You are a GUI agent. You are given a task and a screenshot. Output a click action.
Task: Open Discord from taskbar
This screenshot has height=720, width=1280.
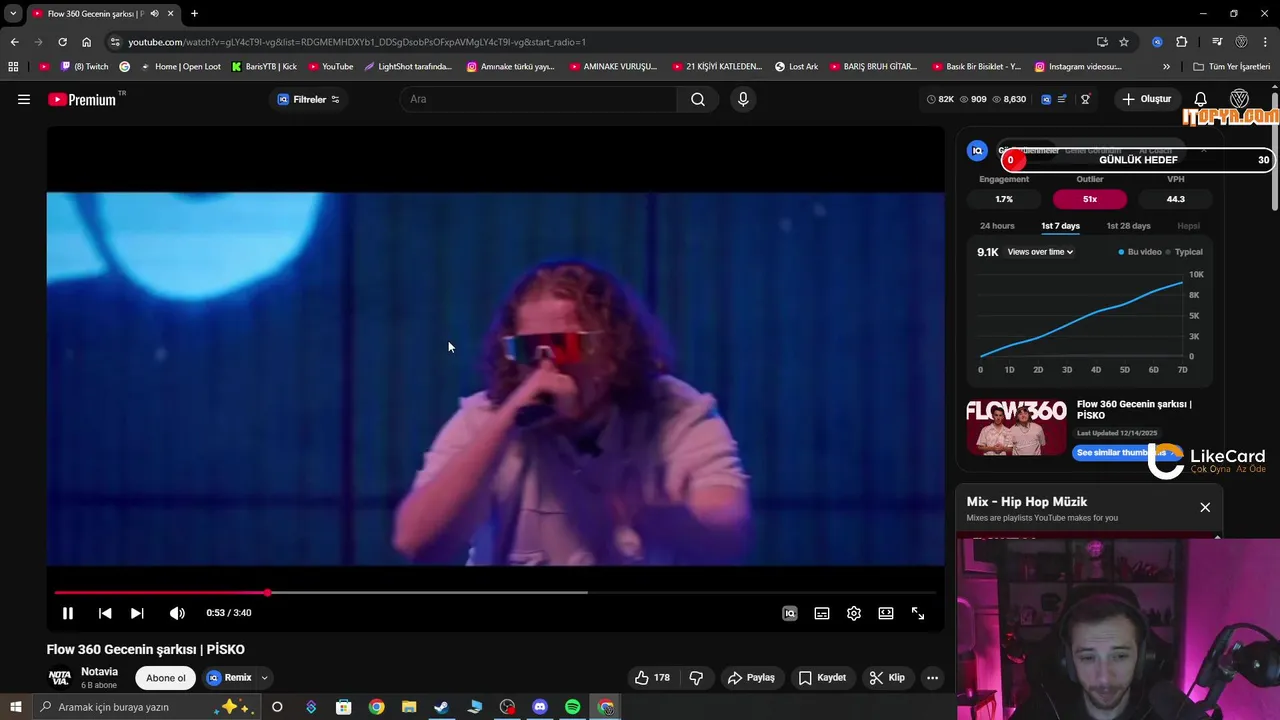click(x=540, y=707)
